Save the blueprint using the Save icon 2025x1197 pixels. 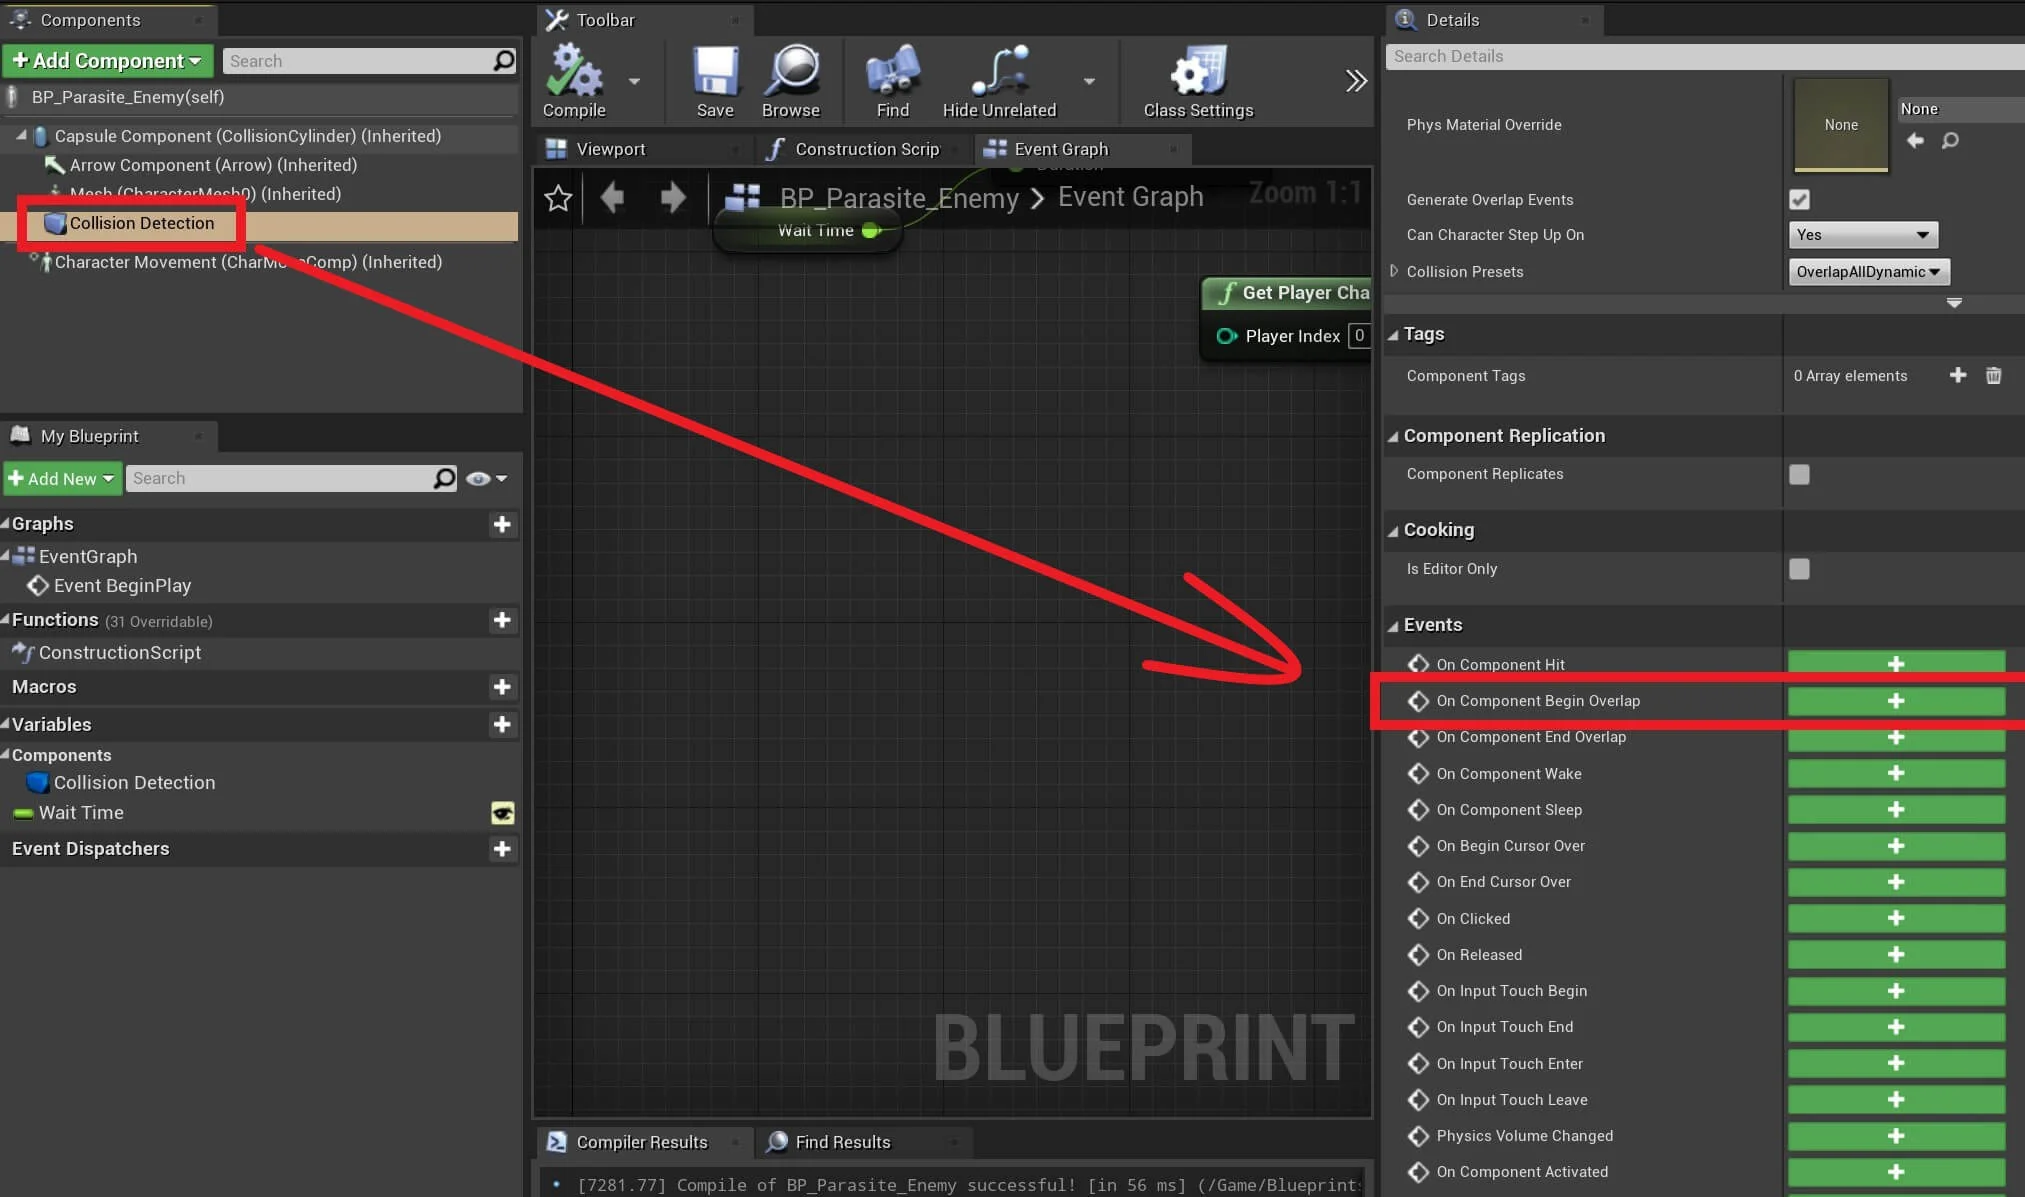[x=715, y=81]
